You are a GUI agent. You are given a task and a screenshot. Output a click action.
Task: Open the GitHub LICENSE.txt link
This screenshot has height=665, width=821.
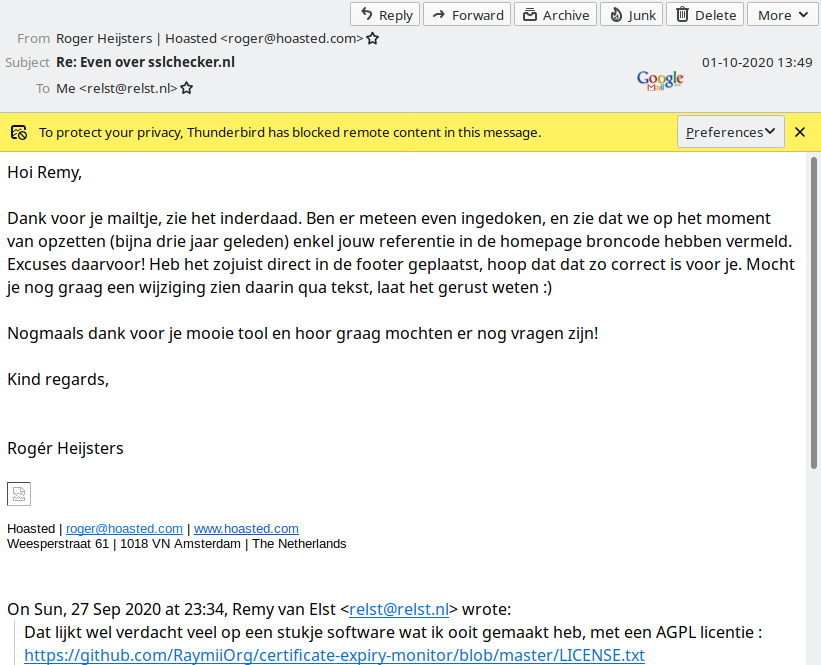(x=334, y=655)
